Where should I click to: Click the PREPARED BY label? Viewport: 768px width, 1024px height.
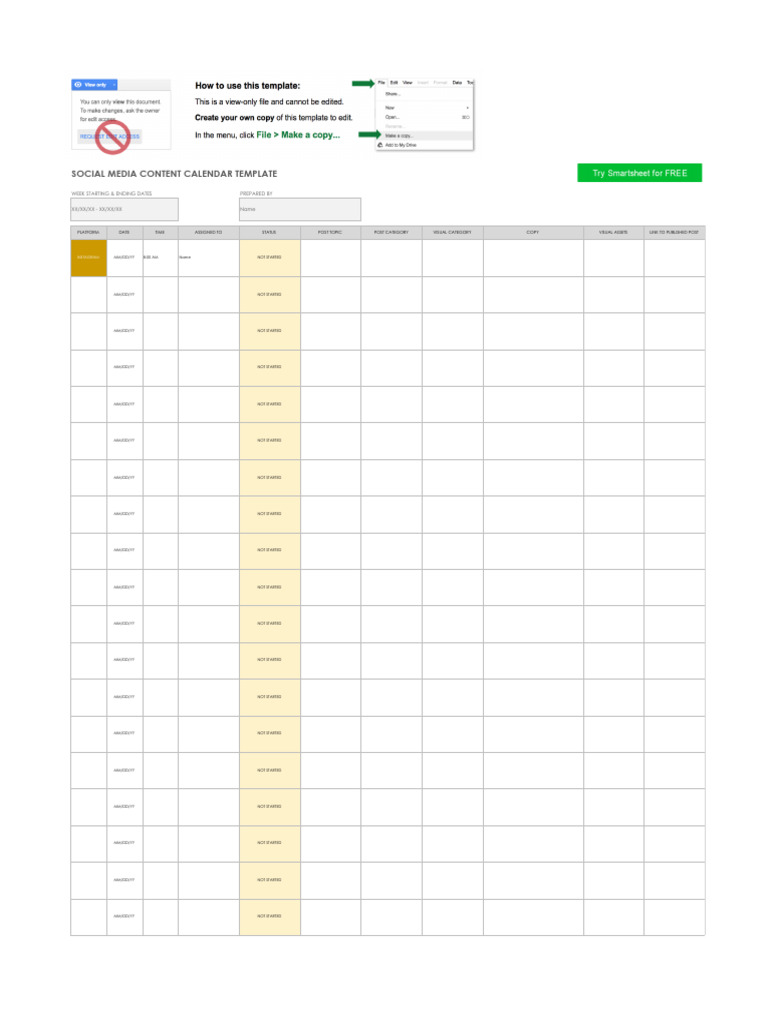(256, 194)
